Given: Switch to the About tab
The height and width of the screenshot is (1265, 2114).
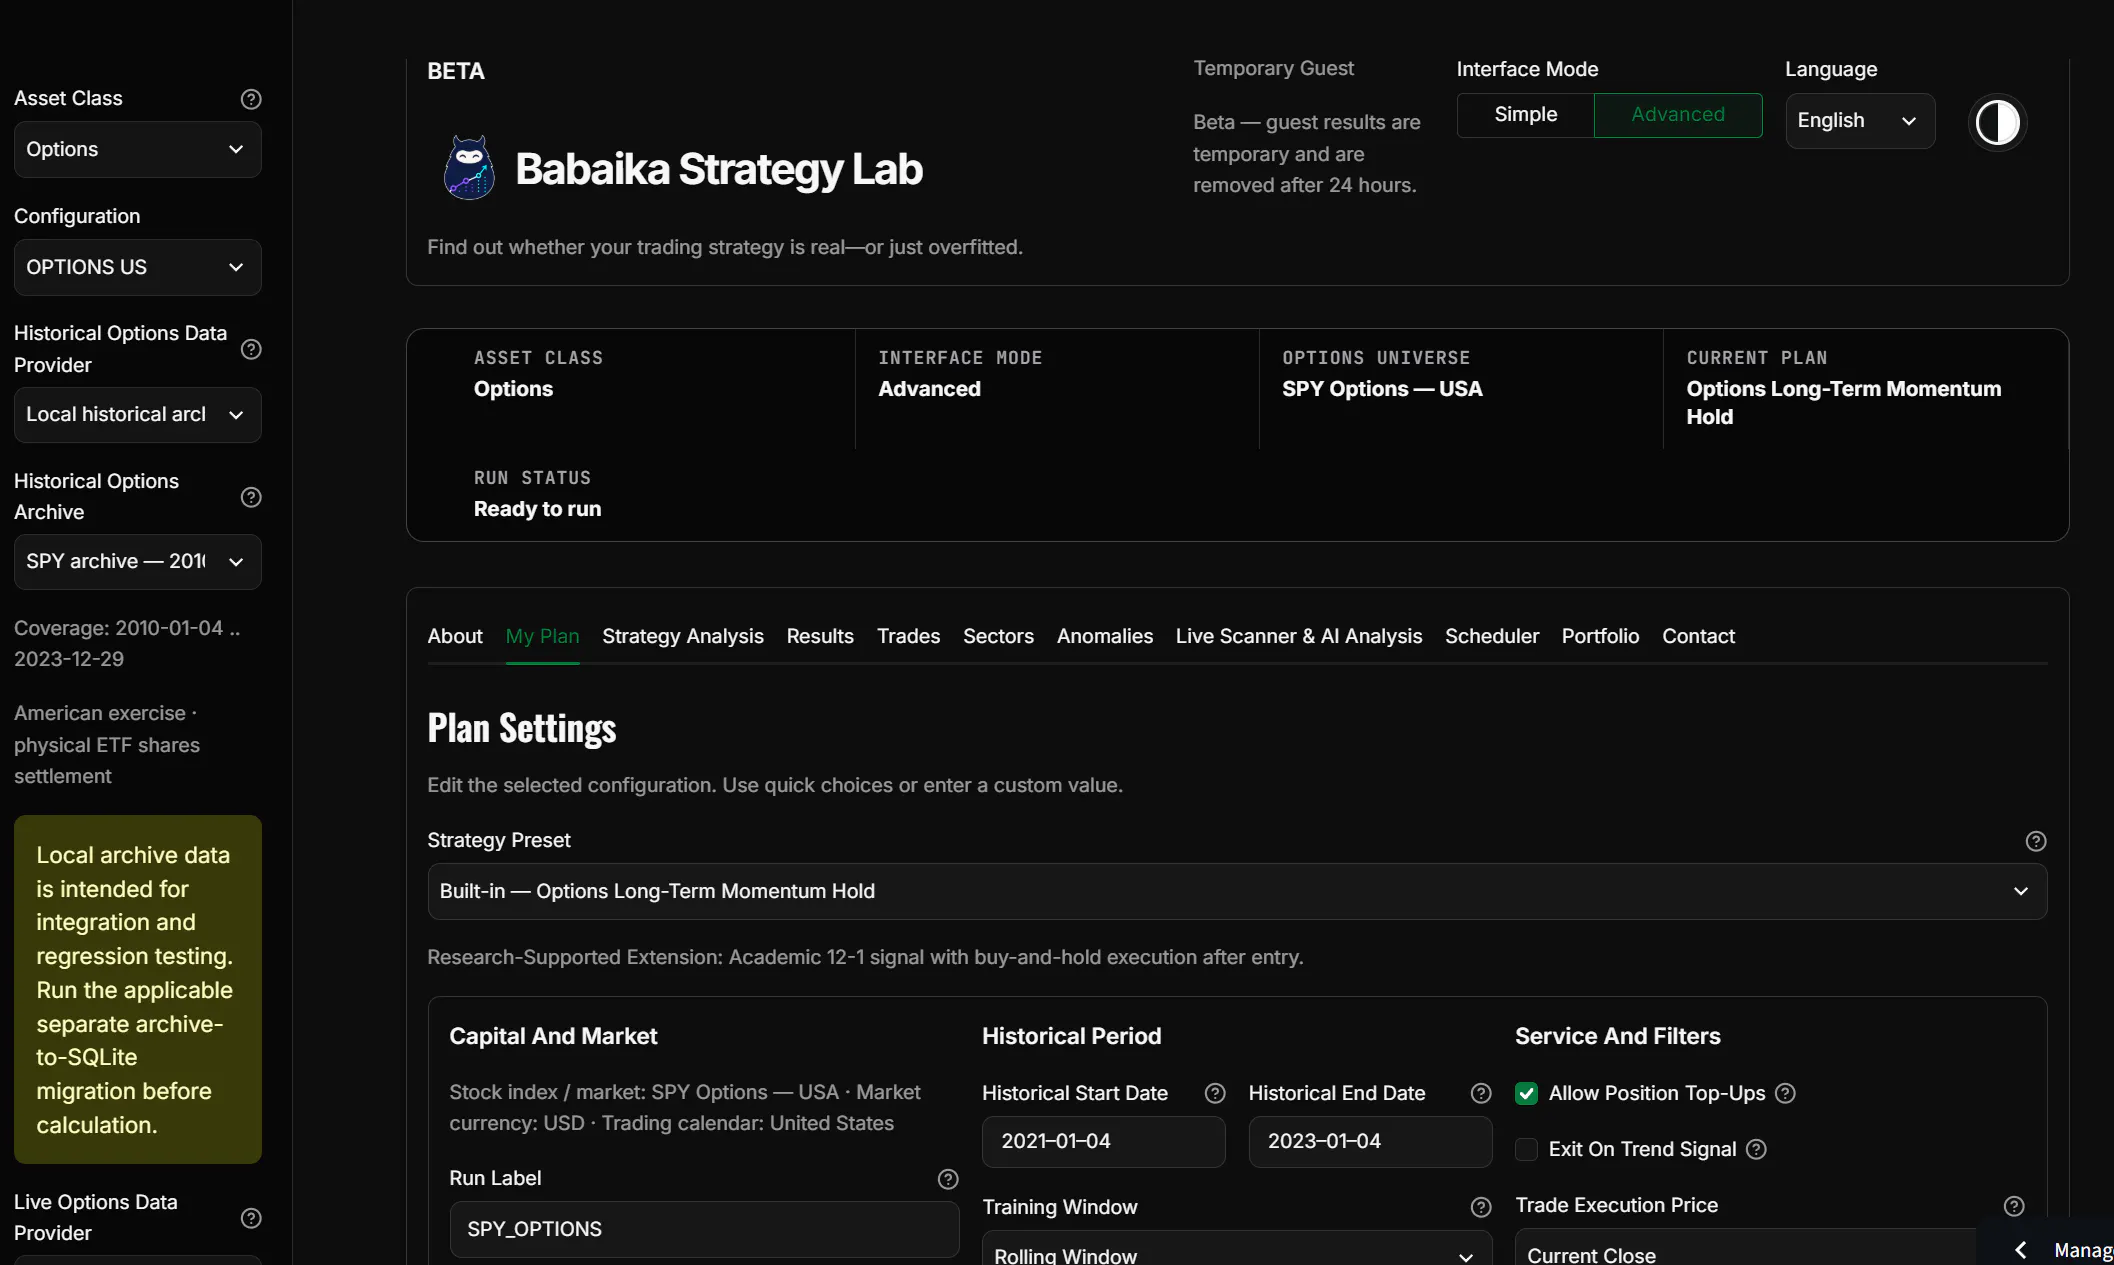Looking at the screenshot, I should 455,637.
